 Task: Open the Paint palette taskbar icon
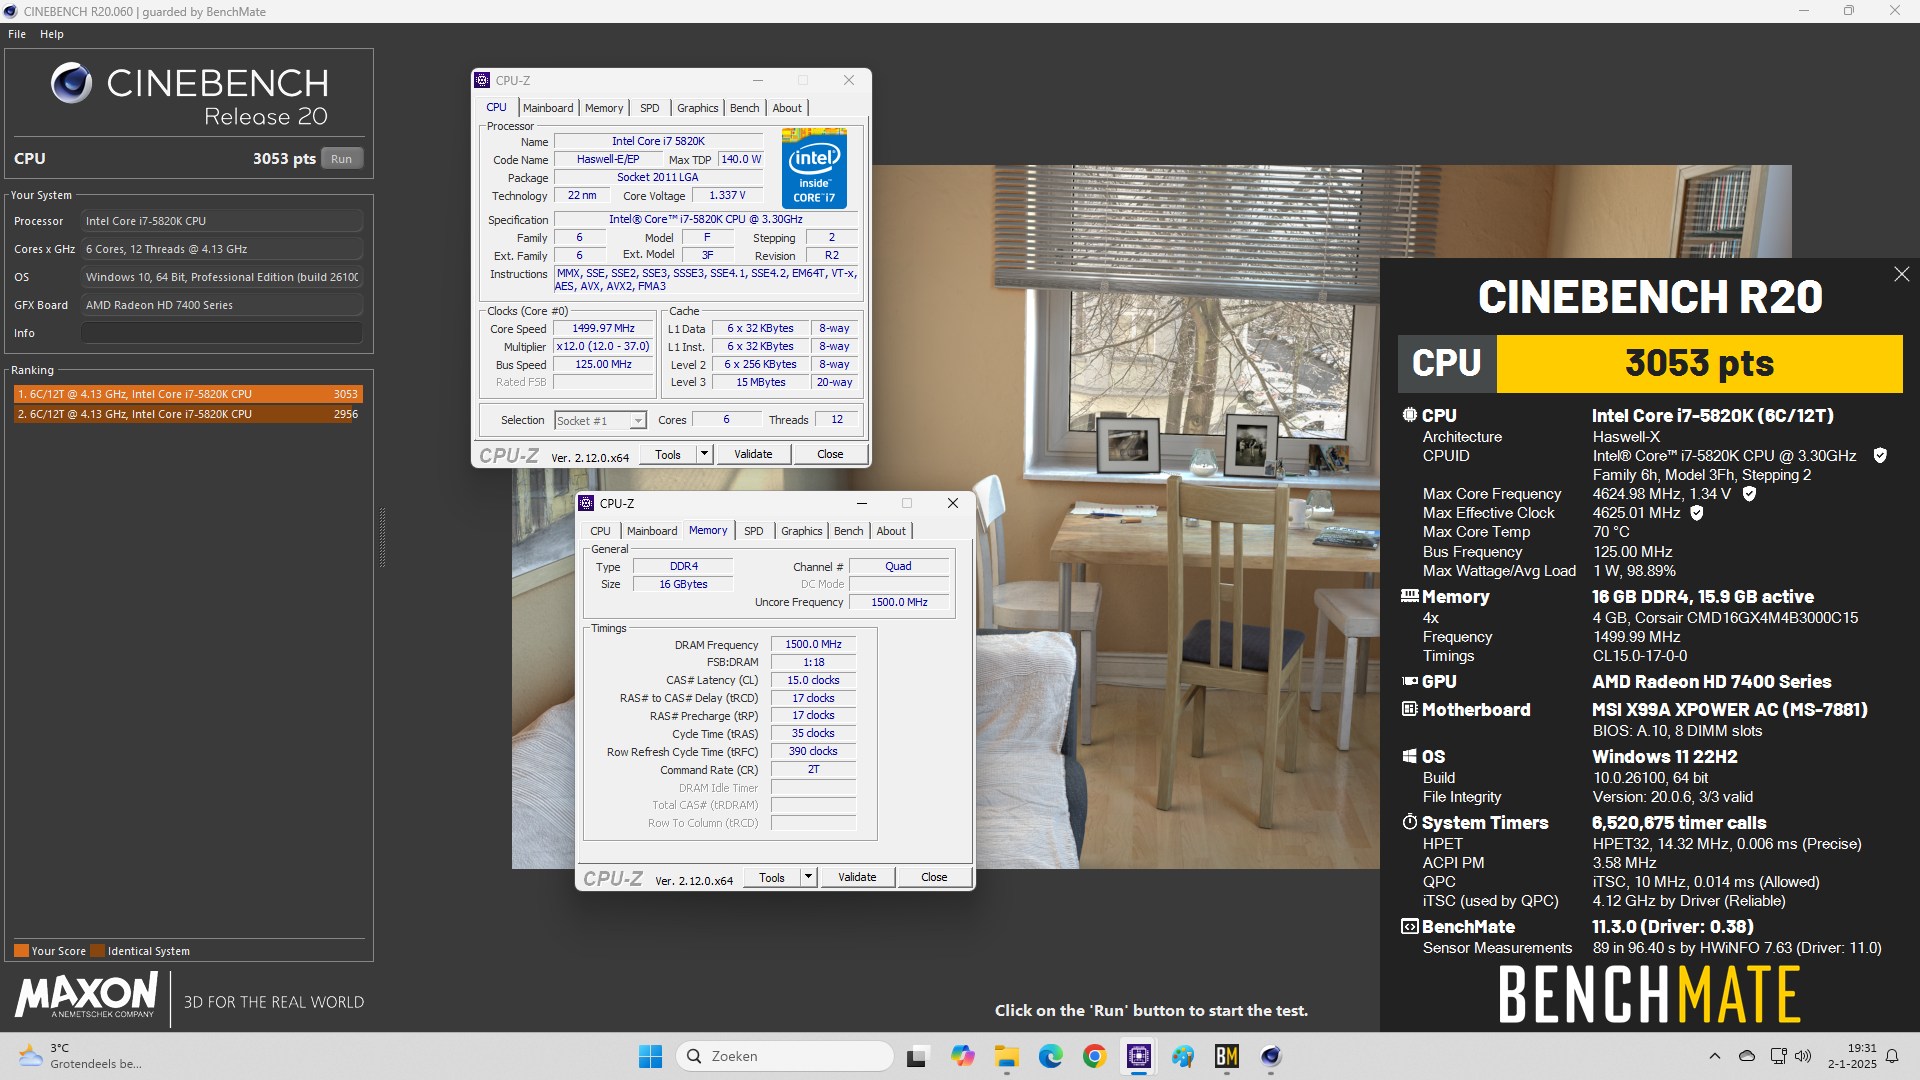coord(1183,1056)
